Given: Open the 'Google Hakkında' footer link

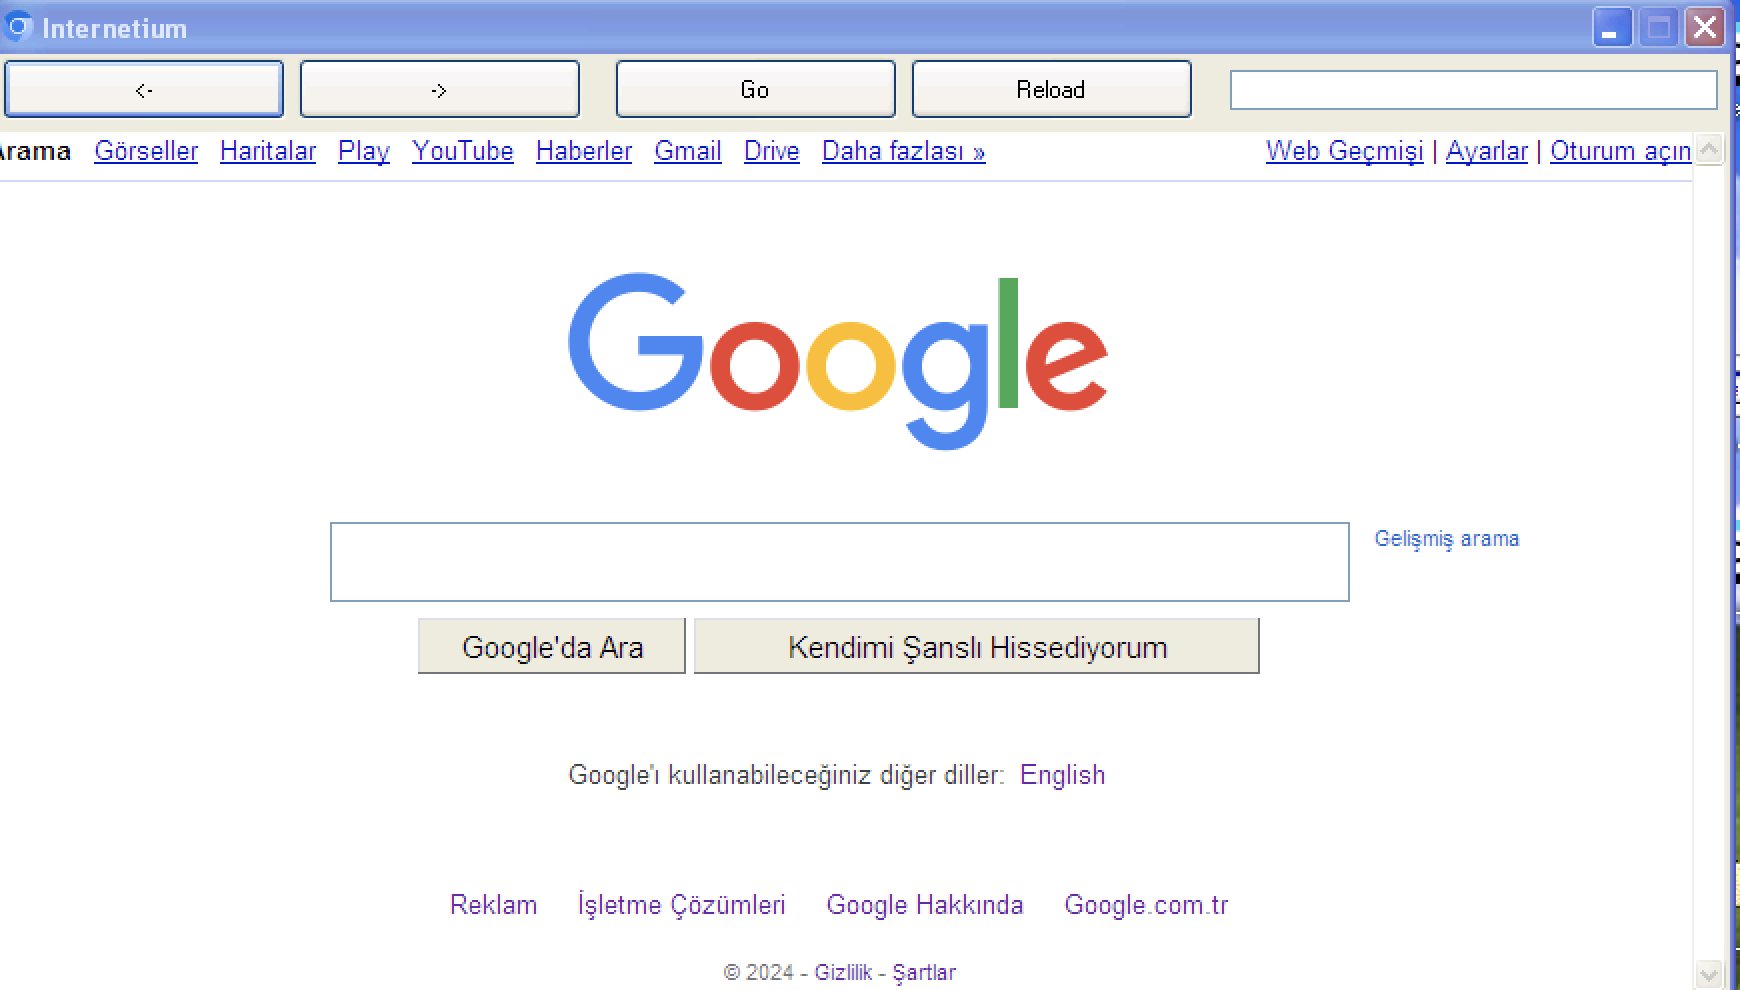Looking at the screenshot, I should click(925, 905).
